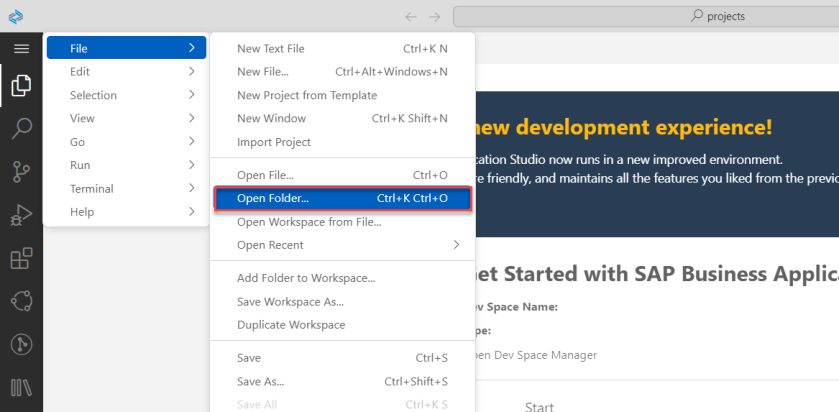The image size is (839, 412).
Task: Click the Start heading text
Action: pos(539,406)
